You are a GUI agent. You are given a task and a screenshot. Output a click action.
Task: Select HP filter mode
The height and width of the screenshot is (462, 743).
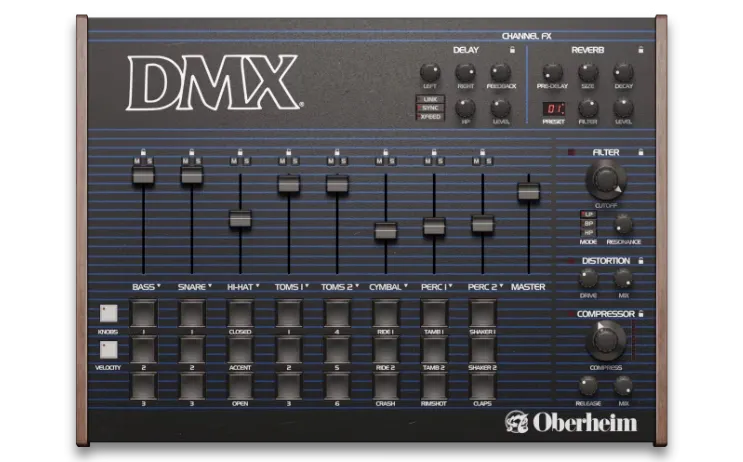(x=588, y=233)
